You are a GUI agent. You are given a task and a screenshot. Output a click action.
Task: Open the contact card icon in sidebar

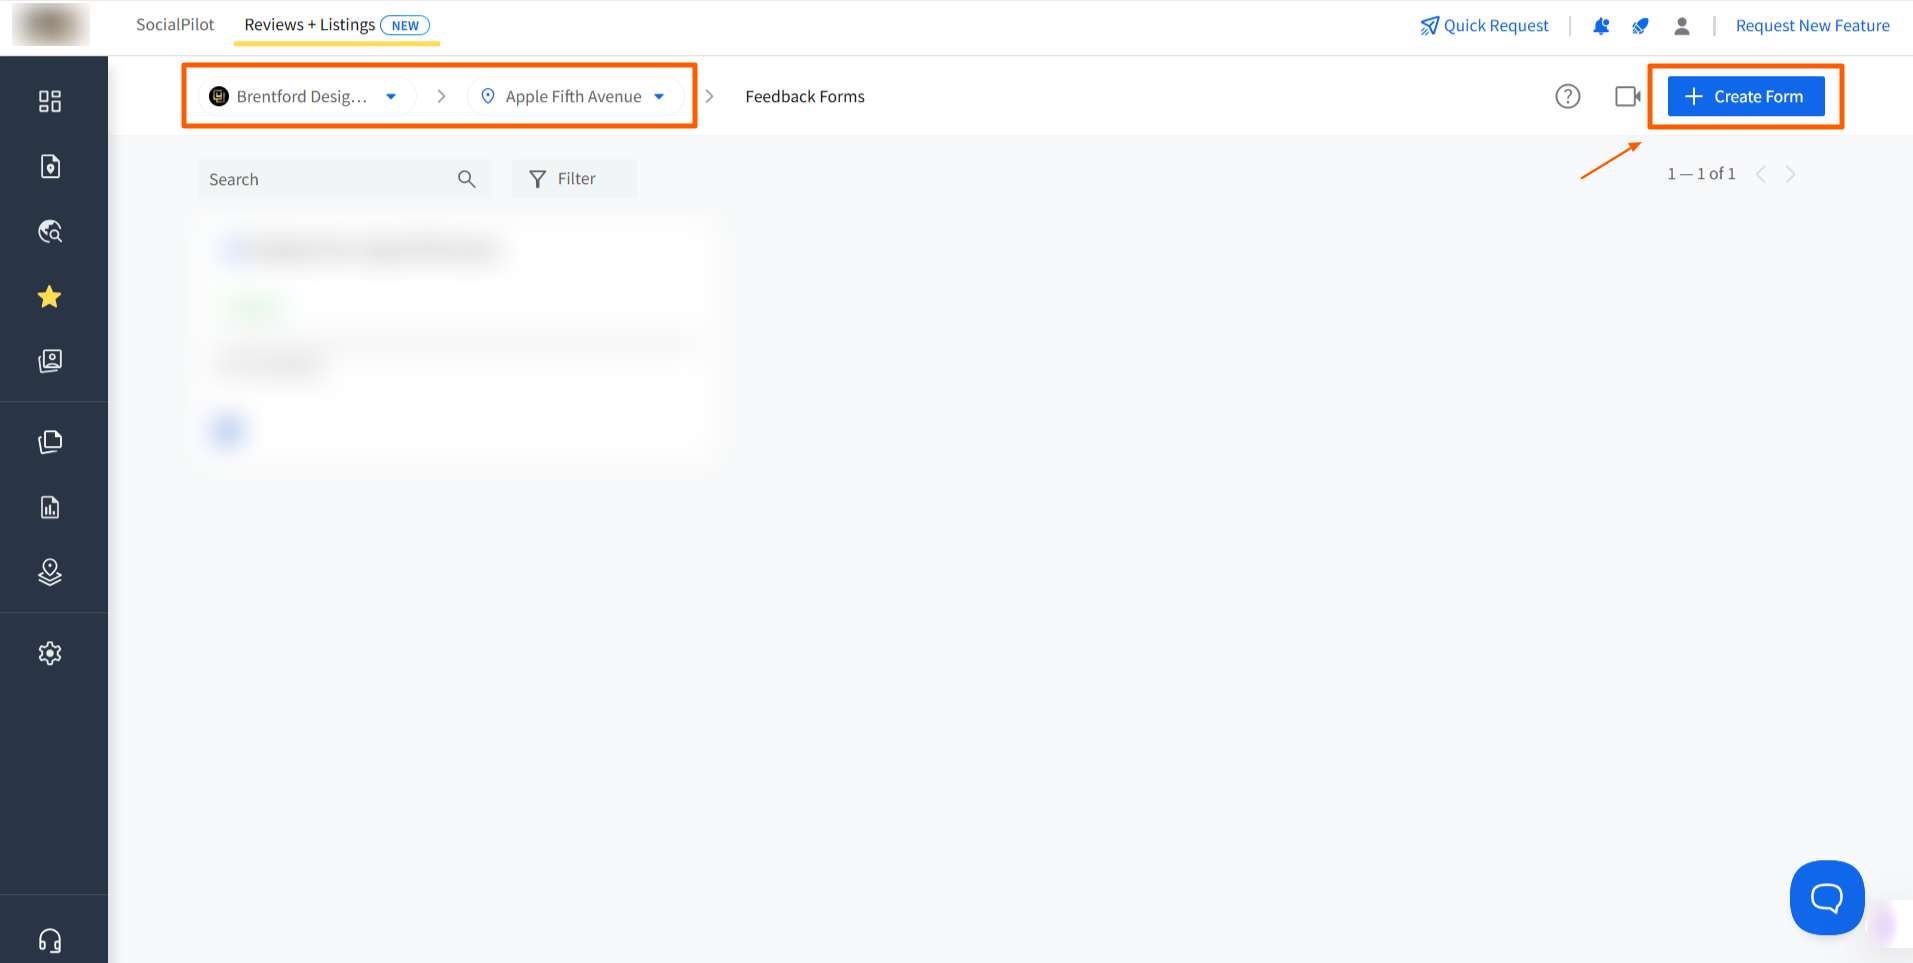pyautogui.click(x=50, y=361)
